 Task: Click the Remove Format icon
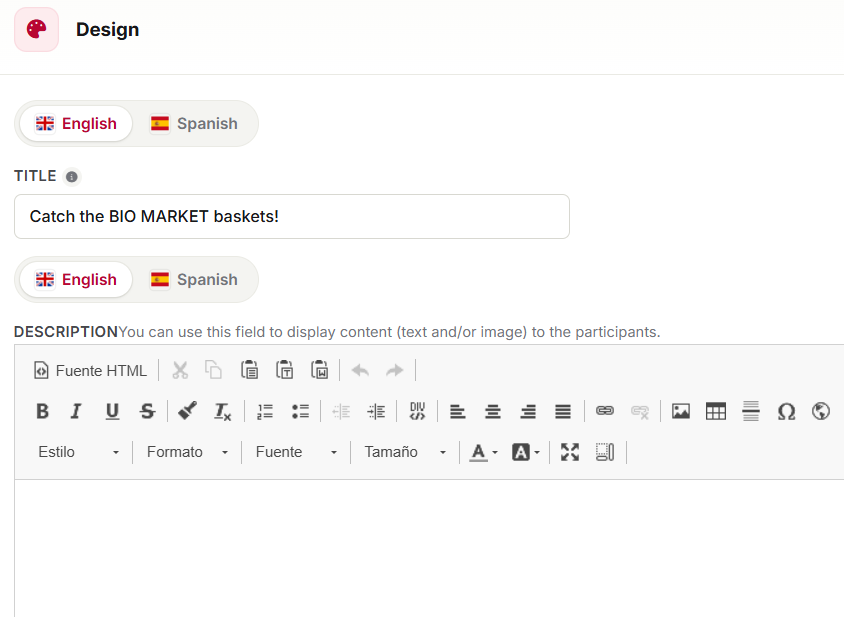point(222,412)
